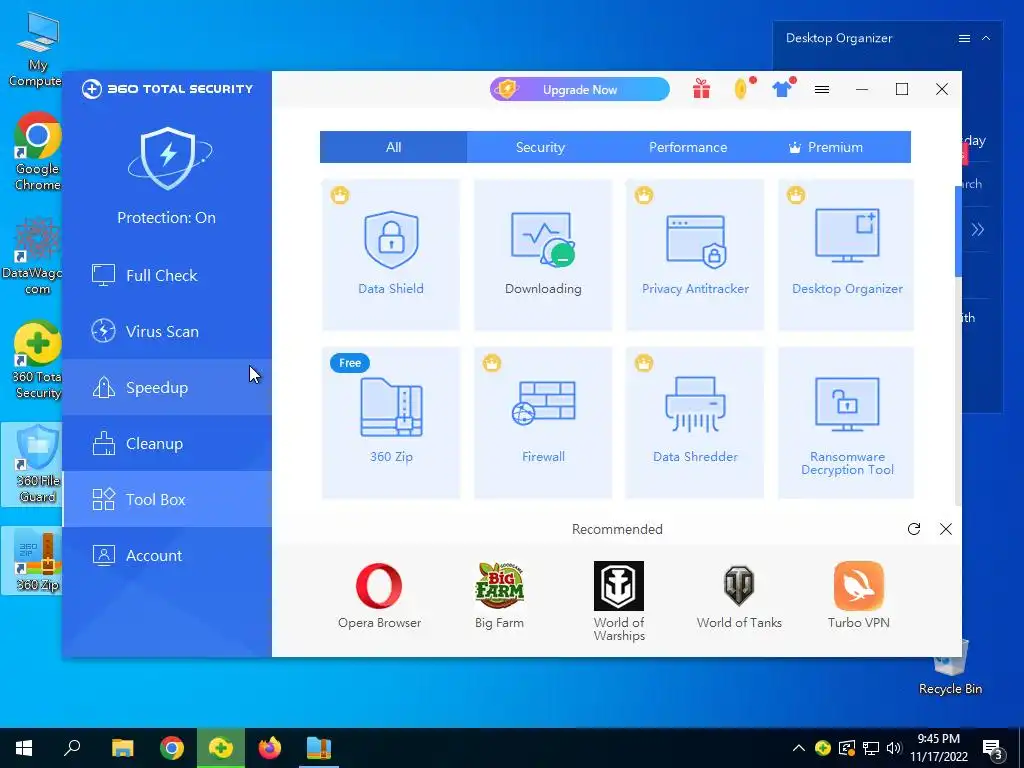Switch to the All tab

click(x=393, y=147)
